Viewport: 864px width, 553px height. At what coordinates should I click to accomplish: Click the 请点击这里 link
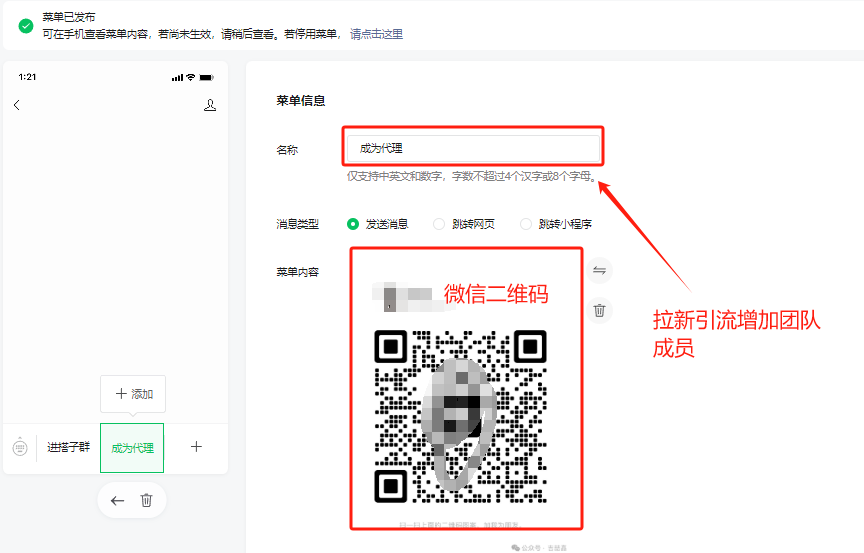coord(376,34)
